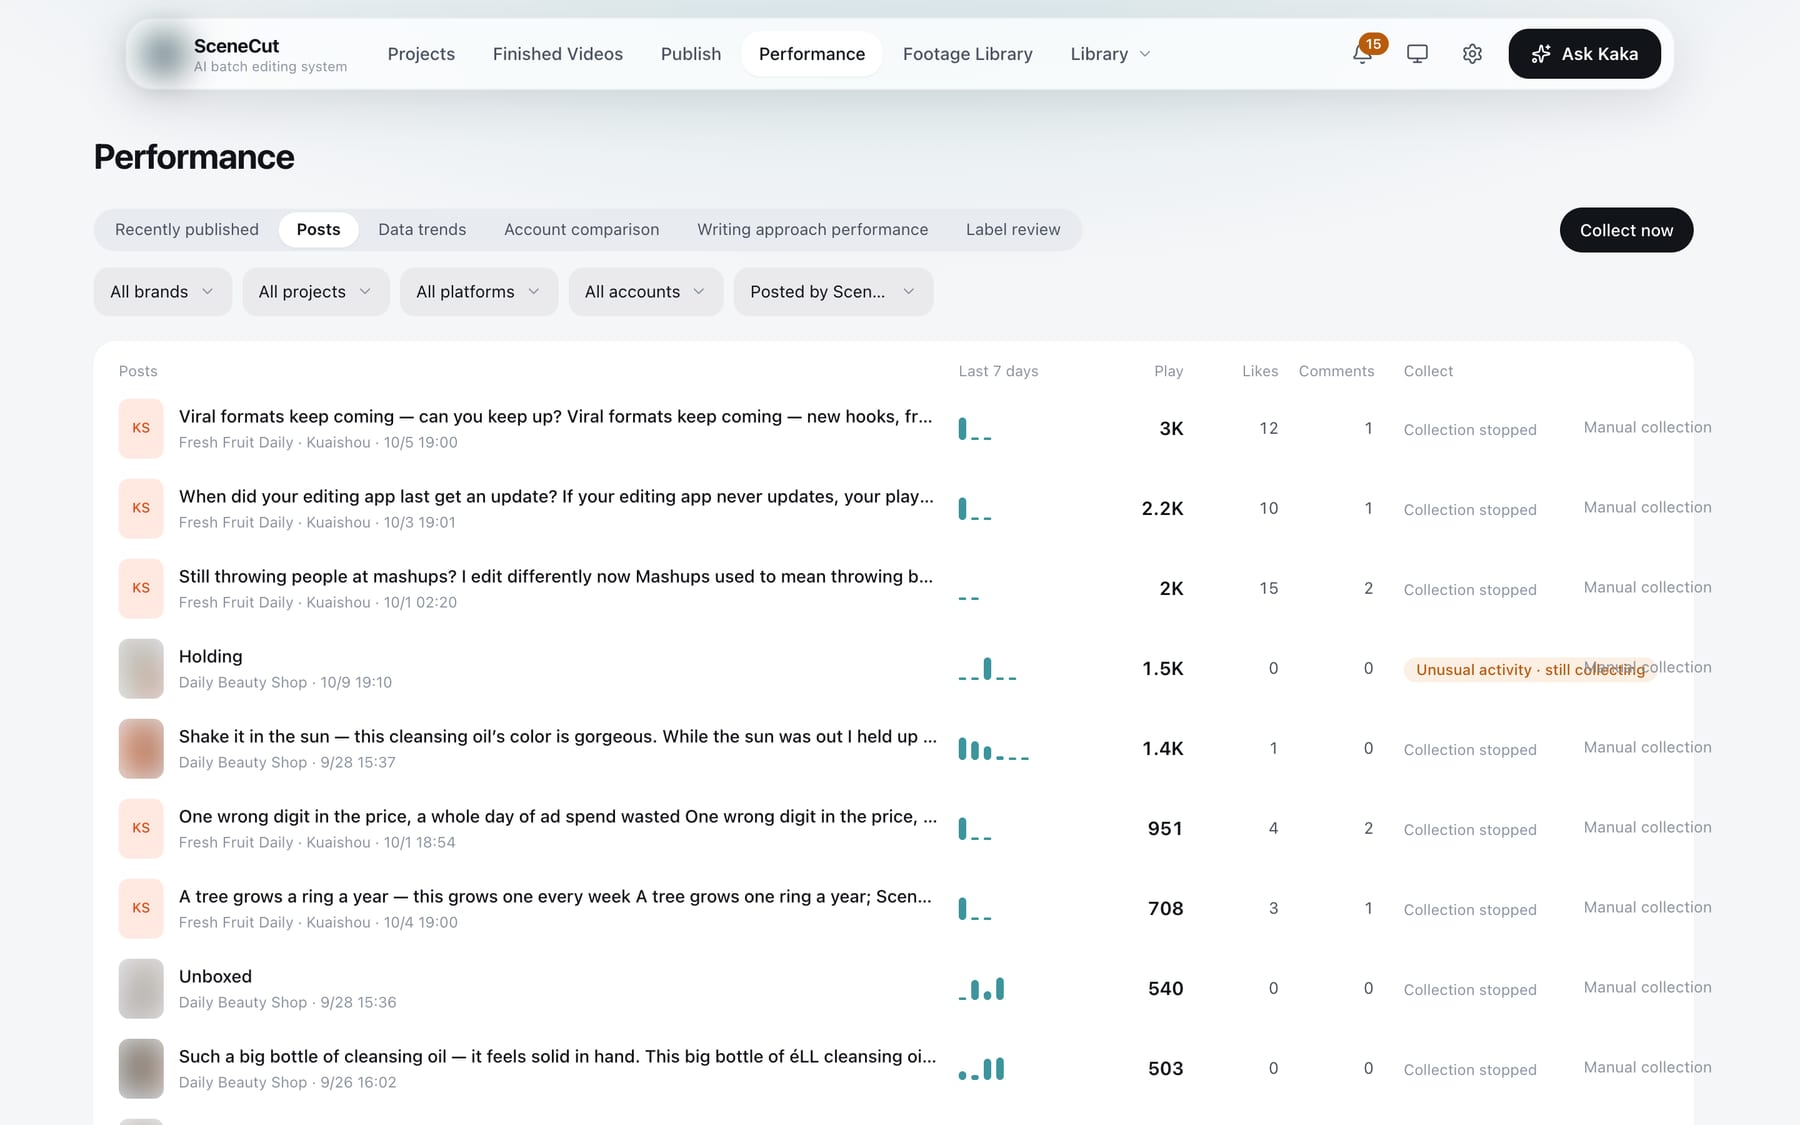Click the Collect now button

pos(1626,230)
